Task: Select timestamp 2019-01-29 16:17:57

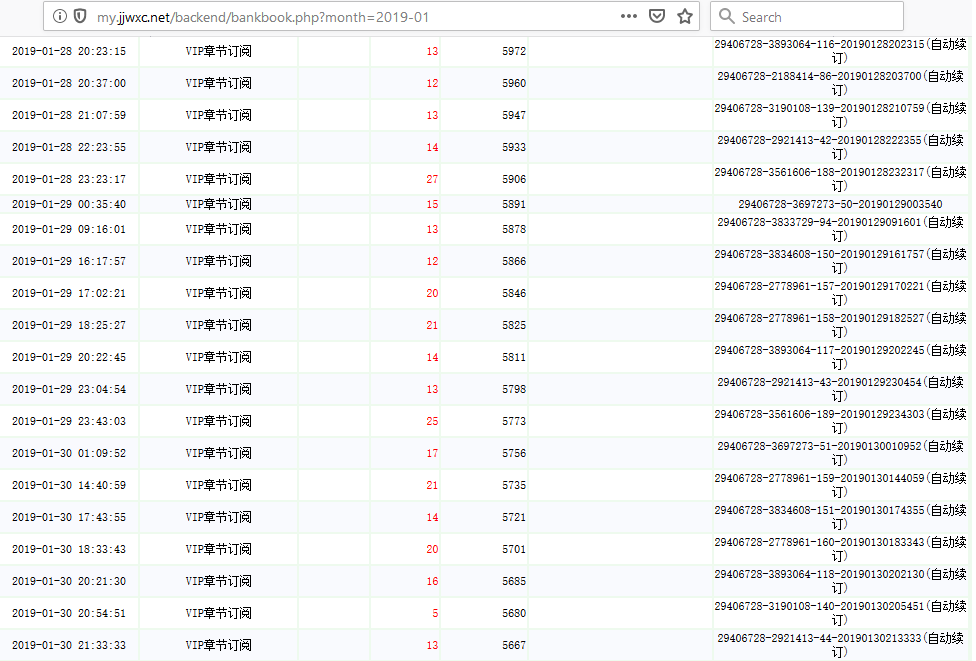Action: (x=69, y=261)
